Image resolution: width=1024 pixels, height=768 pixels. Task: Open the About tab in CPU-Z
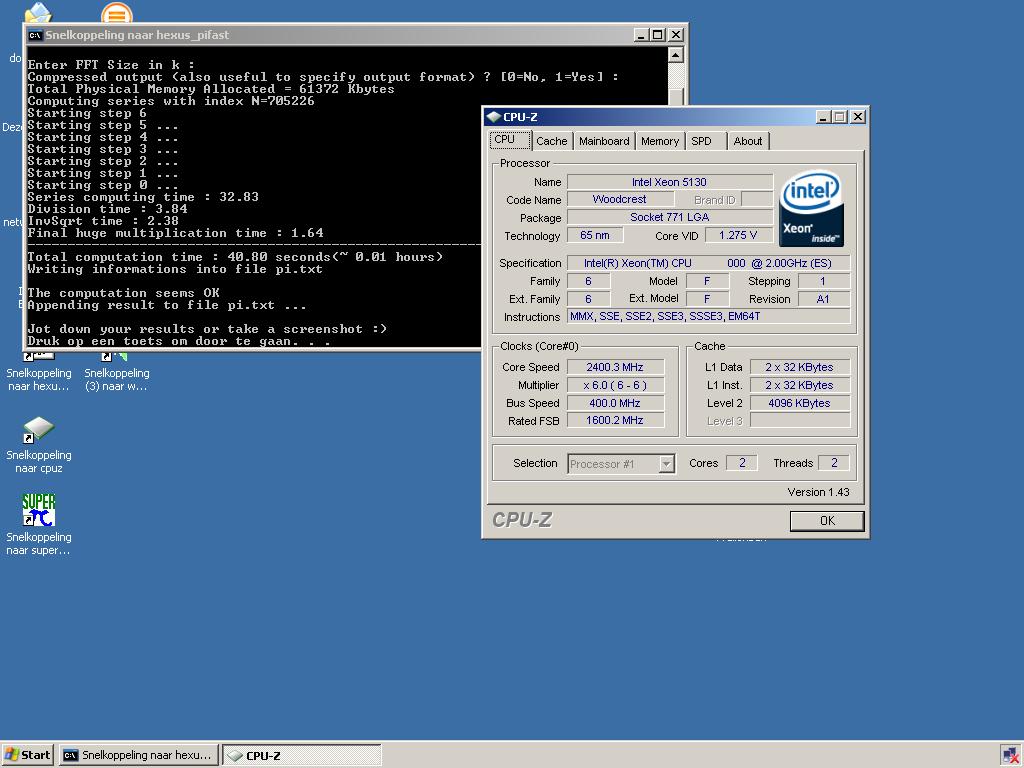[x=748, y=141]
